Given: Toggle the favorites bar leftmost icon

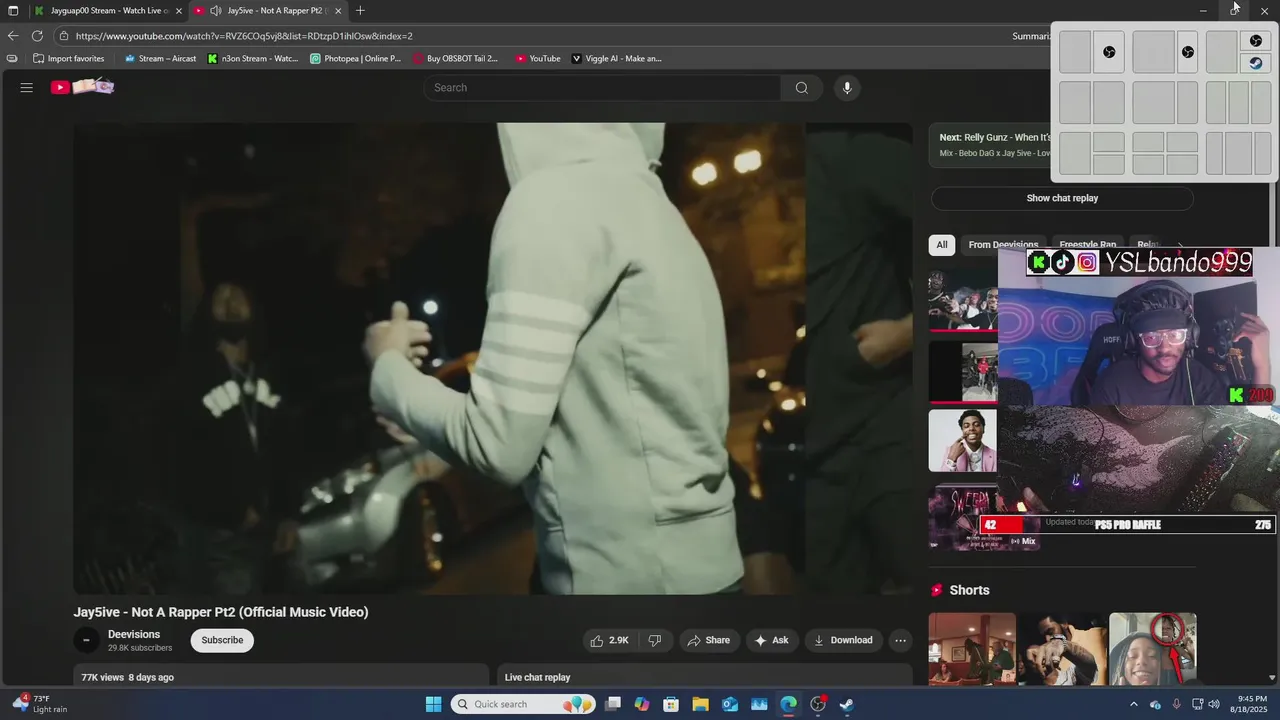Looking at the screenshot, I should (x=12, y=59).
